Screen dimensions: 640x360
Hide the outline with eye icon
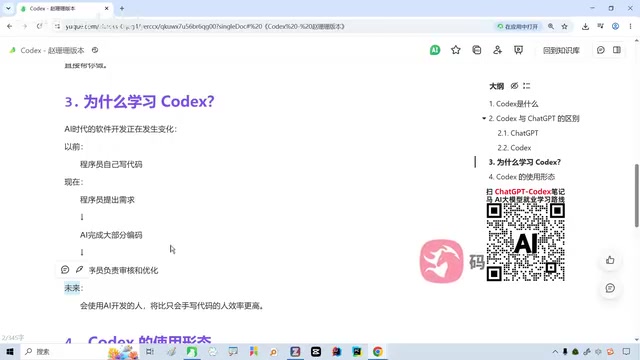pos(514,86)
